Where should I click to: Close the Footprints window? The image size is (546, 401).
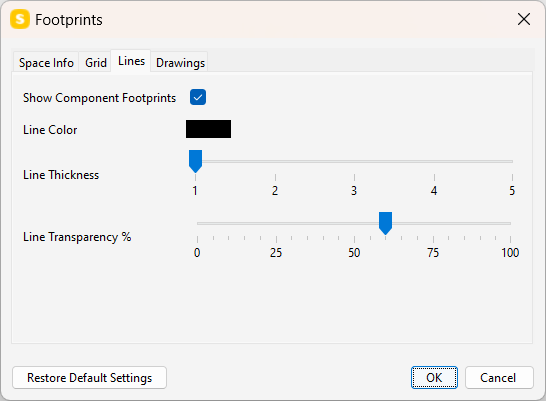pos(524,19)
